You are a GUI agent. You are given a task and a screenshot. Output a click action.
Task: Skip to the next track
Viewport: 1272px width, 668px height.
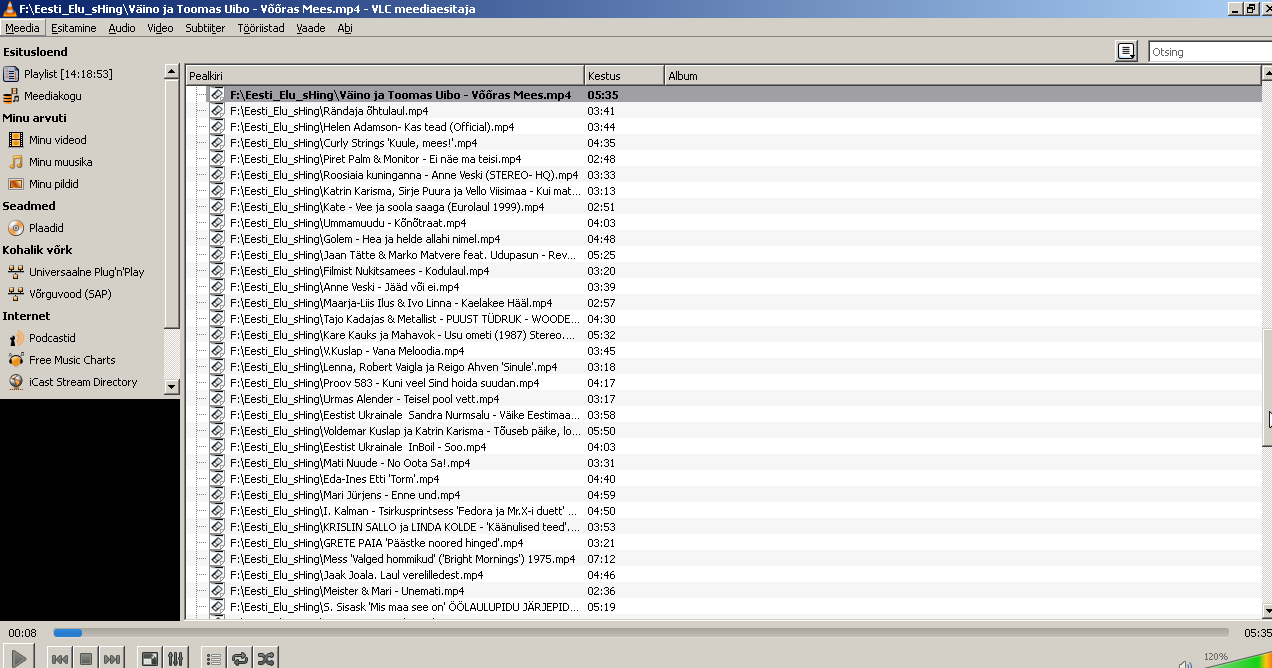click(x=112, y=659)
